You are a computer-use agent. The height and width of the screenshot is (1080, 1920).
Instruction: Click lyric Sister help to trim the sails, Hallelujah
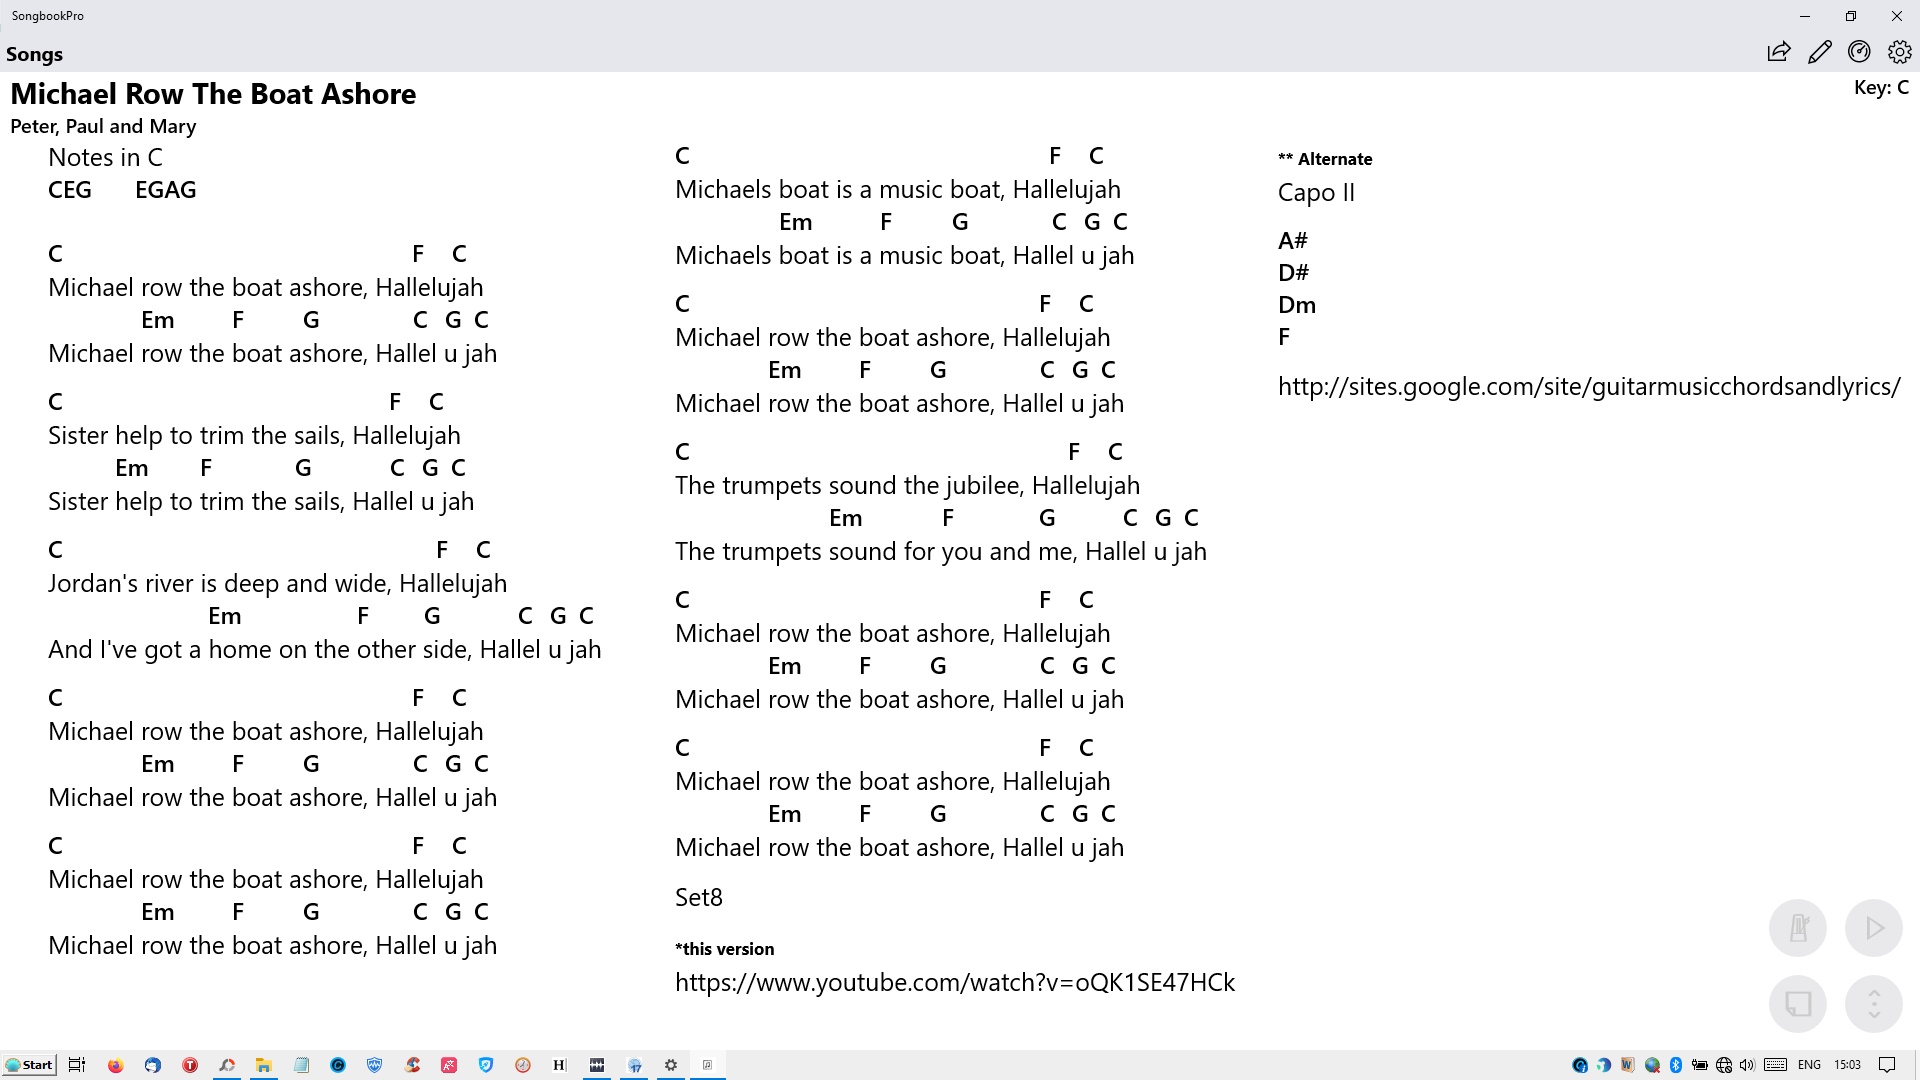click(x=254, y=435)
